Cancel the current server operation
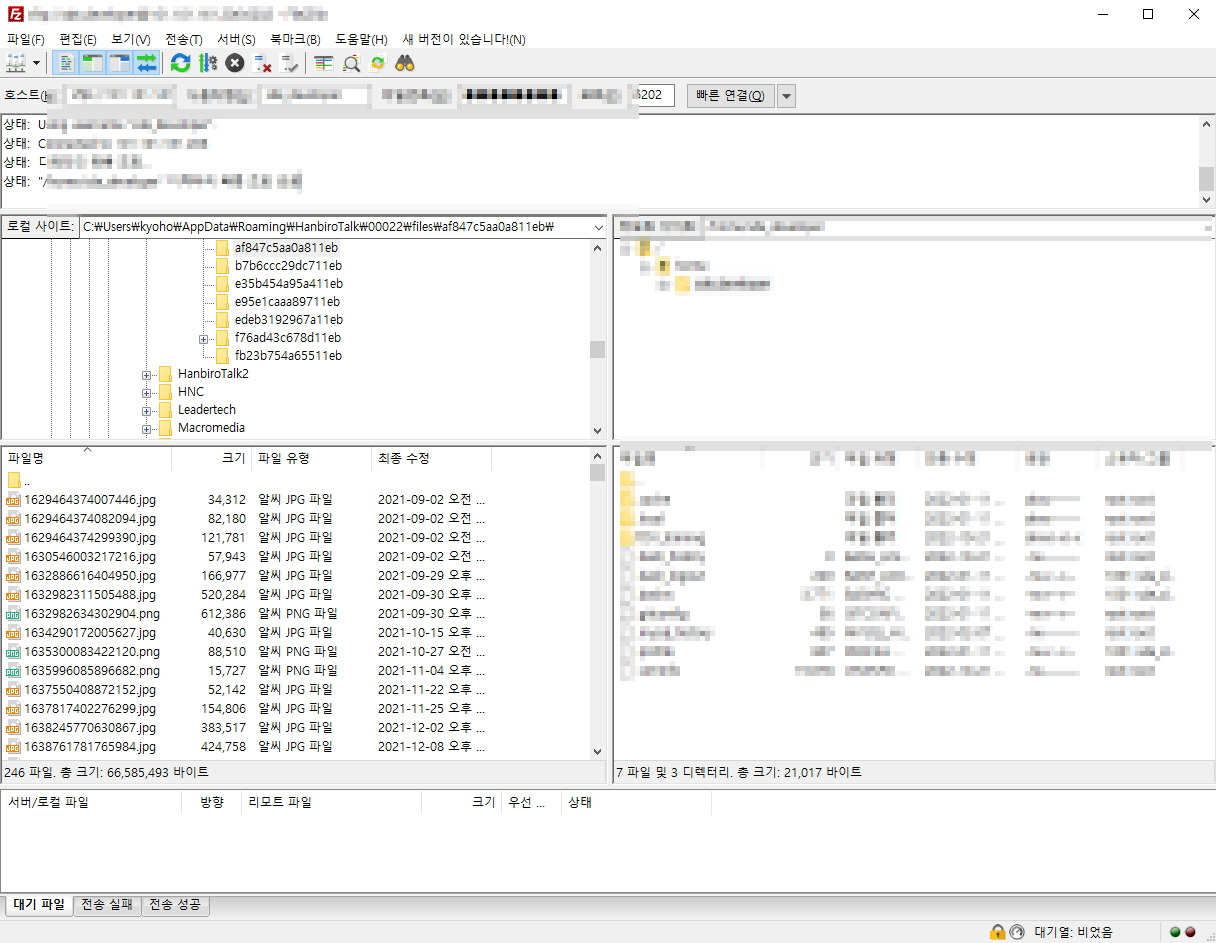The image size is (1216, 943). pos(232,63)
